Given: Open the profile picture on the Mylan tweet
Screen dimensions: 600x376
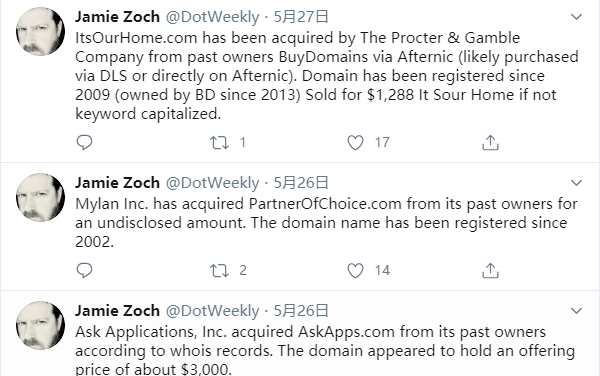Looking at the screenshot, I should (x=41, y=198).
